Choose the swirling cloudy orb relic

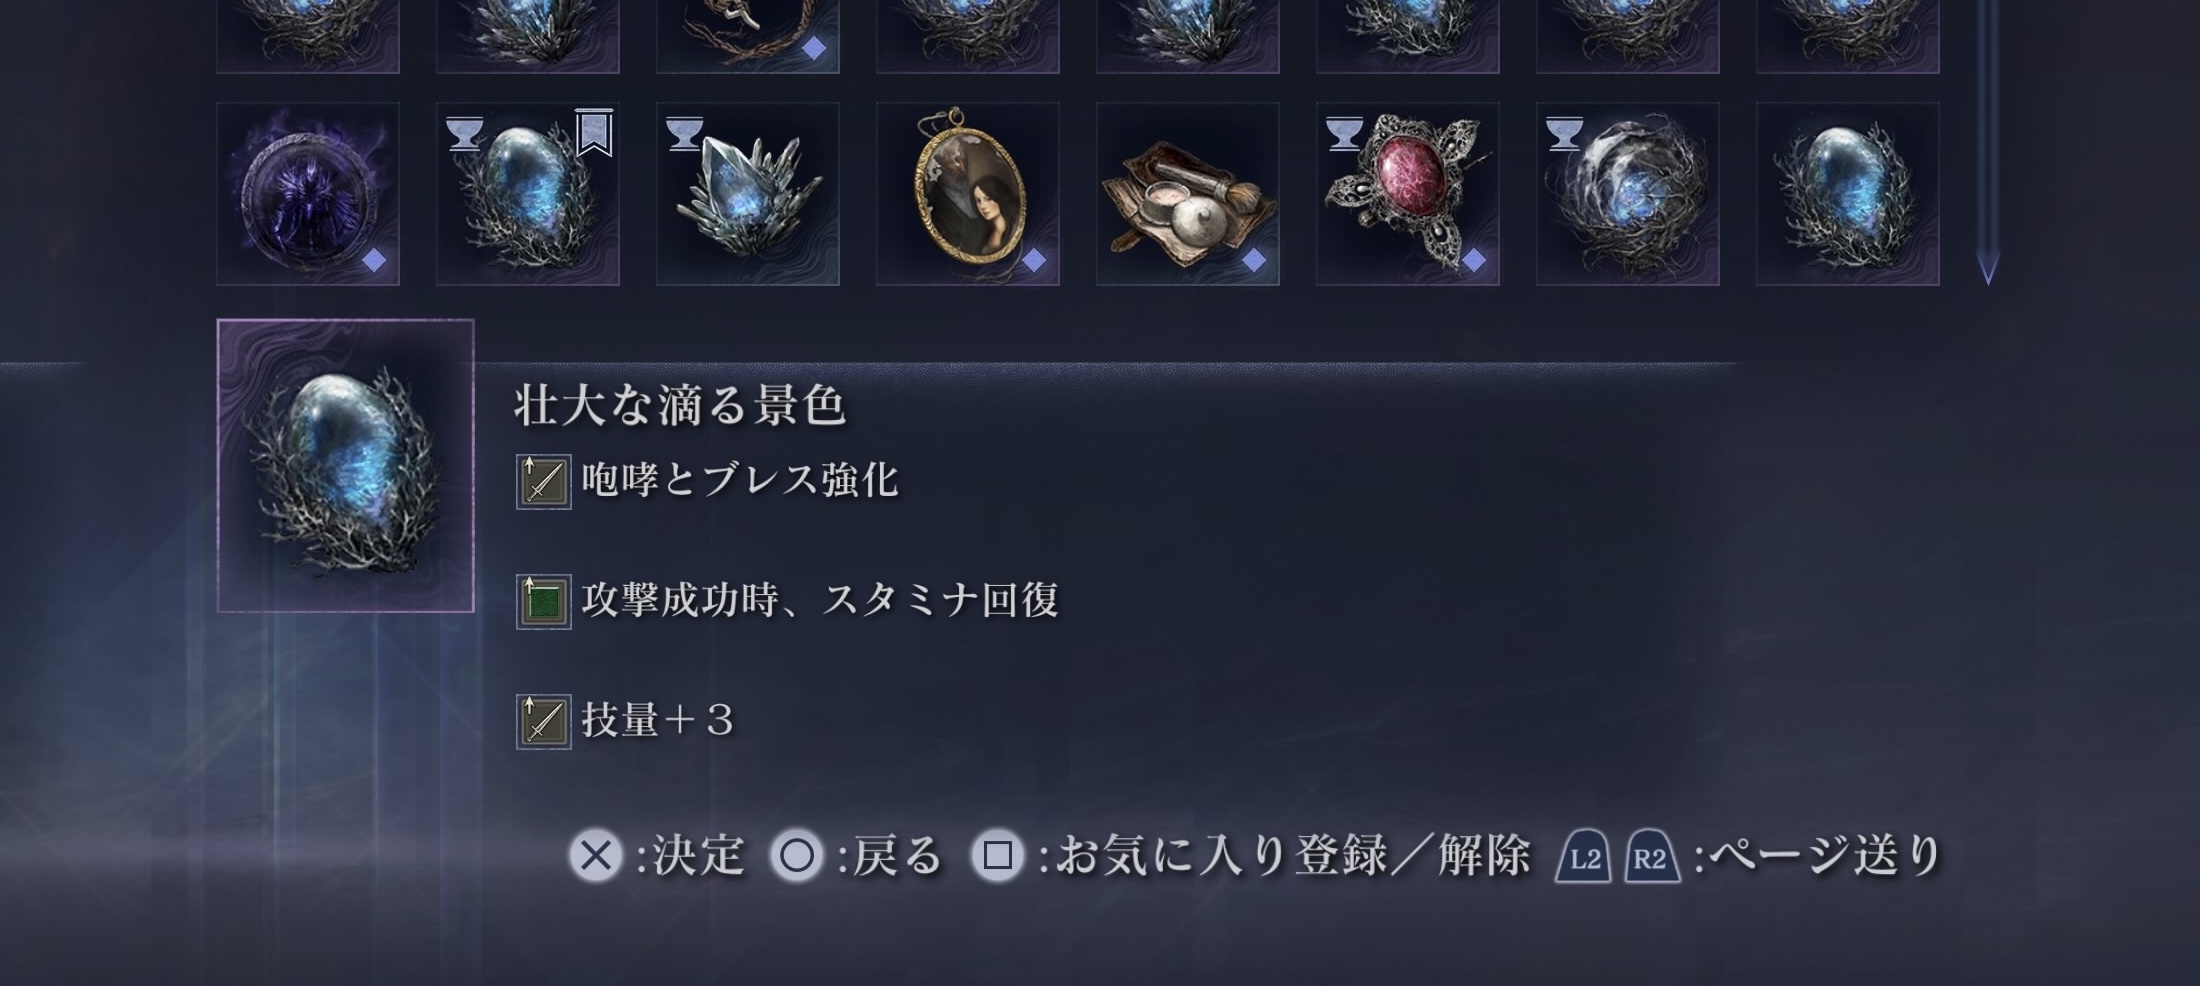(x=1628, y=194)
